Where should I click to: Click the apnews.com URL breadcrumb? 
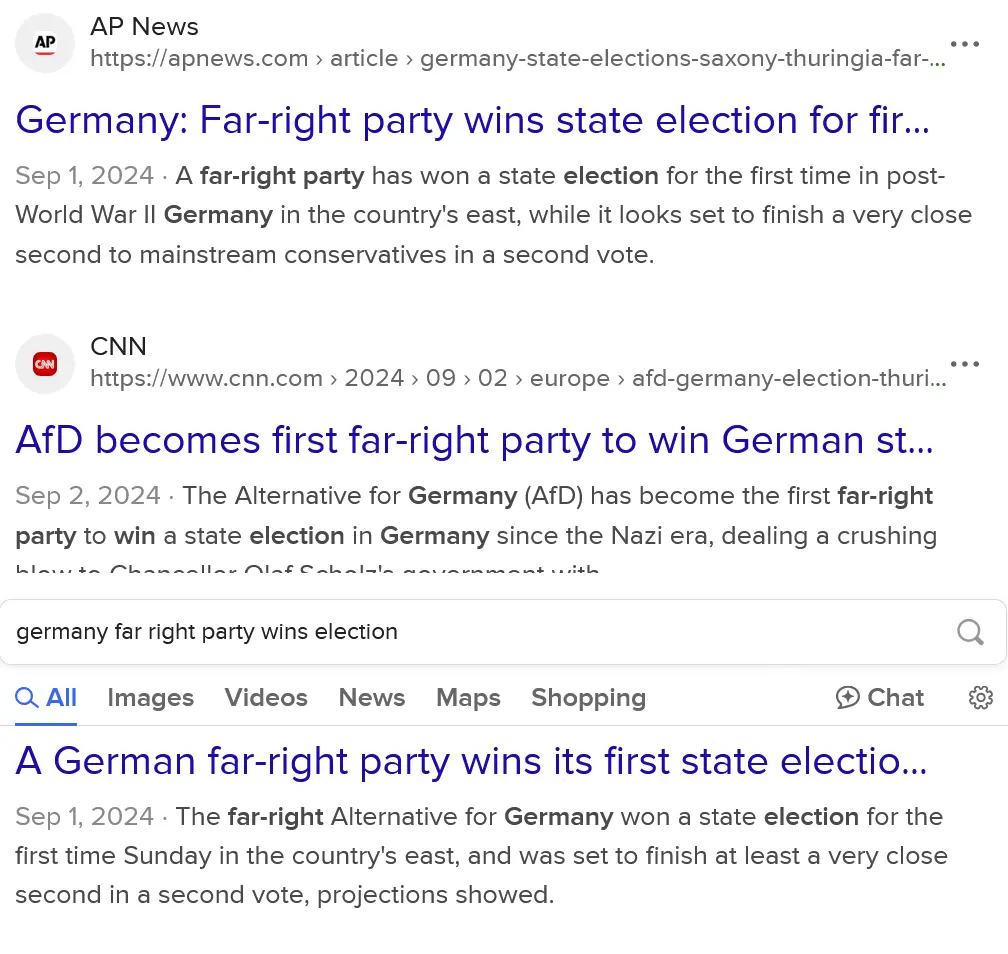(517, 59)
